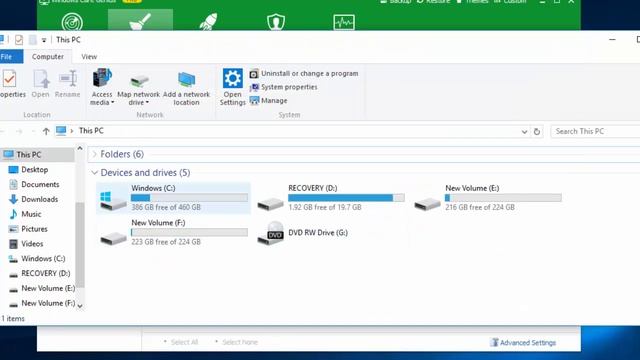
Task: Click the New Volume (E:) usage bar
Action: [x=503, y=198]
